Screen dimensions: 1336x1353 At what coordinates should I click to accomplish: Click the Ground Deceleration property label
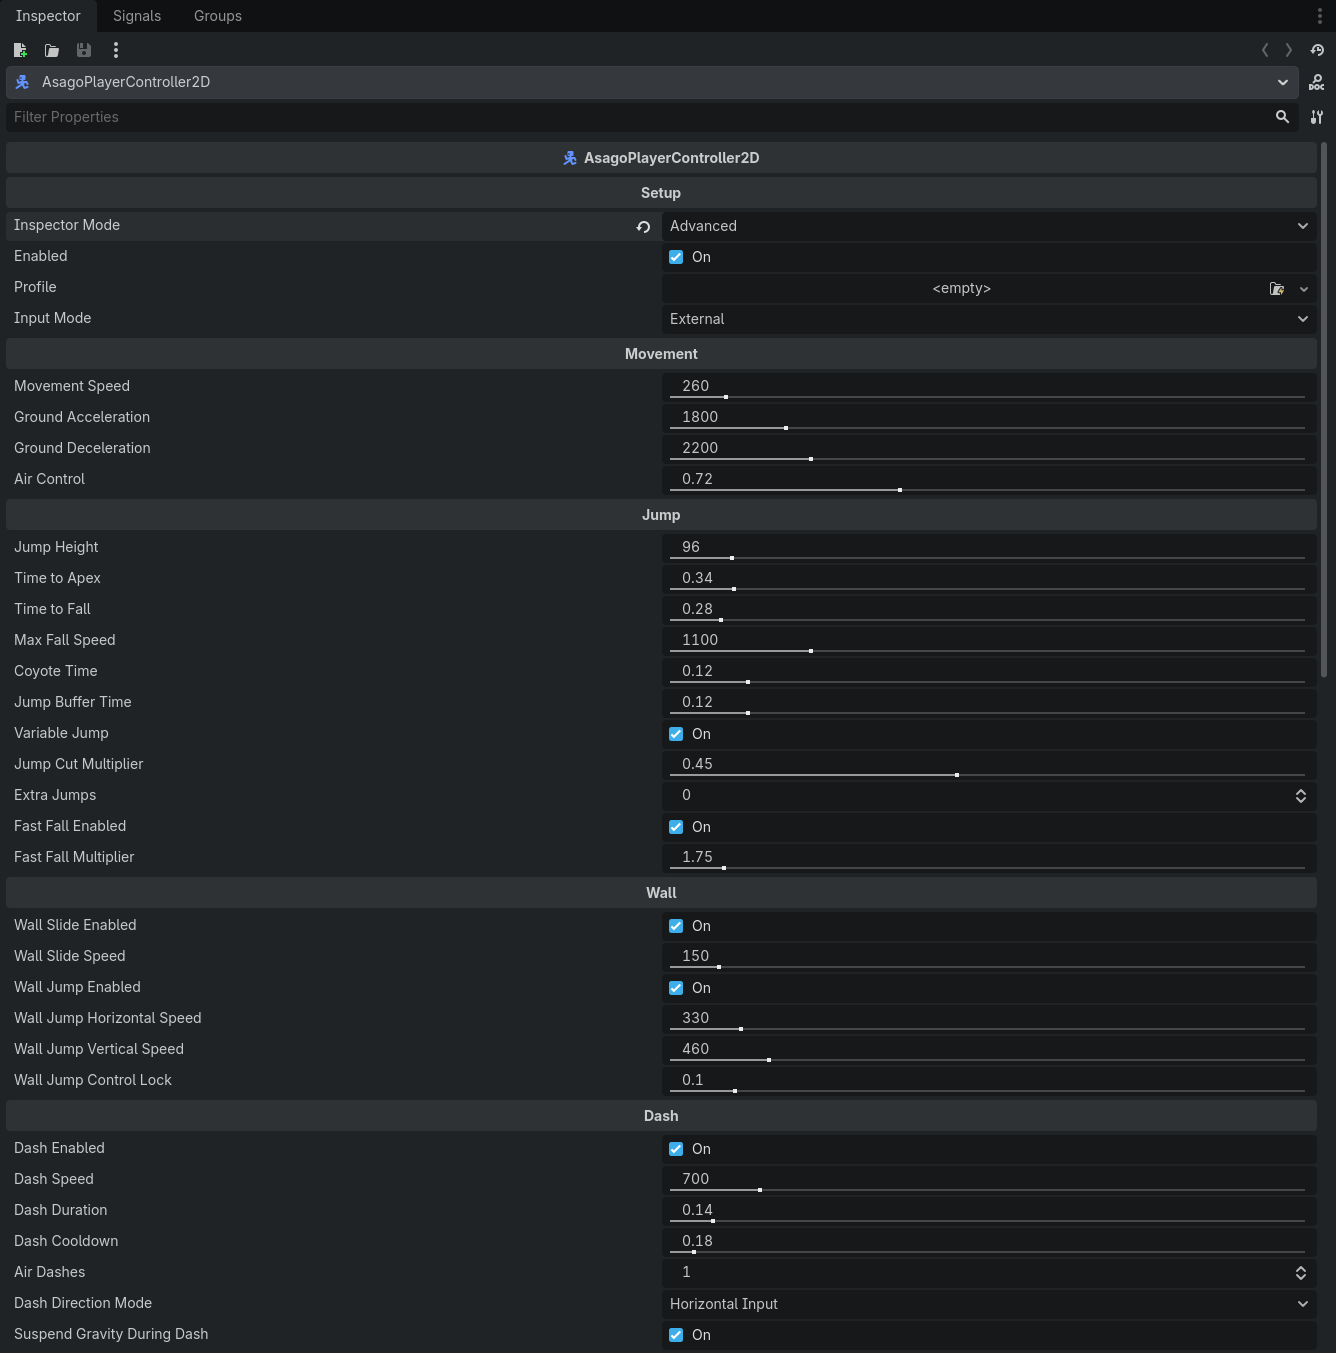click(82, 448)
